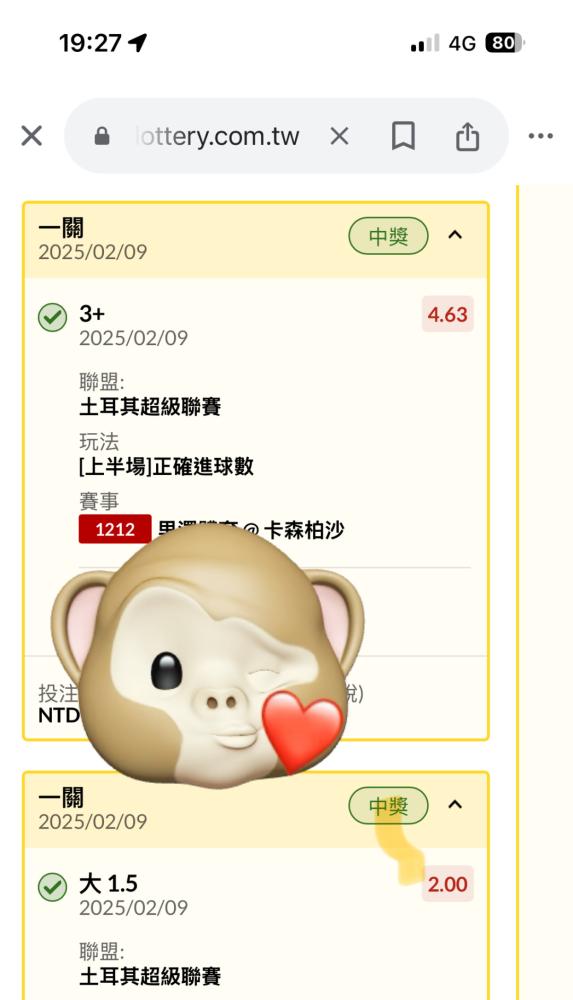Tap the first card's 一關 header title
The width and height of the screenshot is (573, 1000).
coord(61,228)
